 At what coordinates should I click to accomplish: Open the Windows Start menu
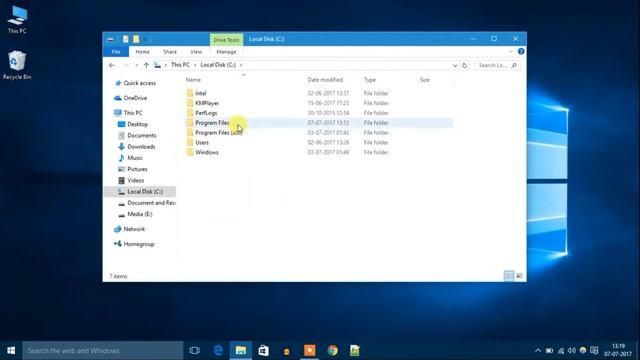[x=11, y=350]
